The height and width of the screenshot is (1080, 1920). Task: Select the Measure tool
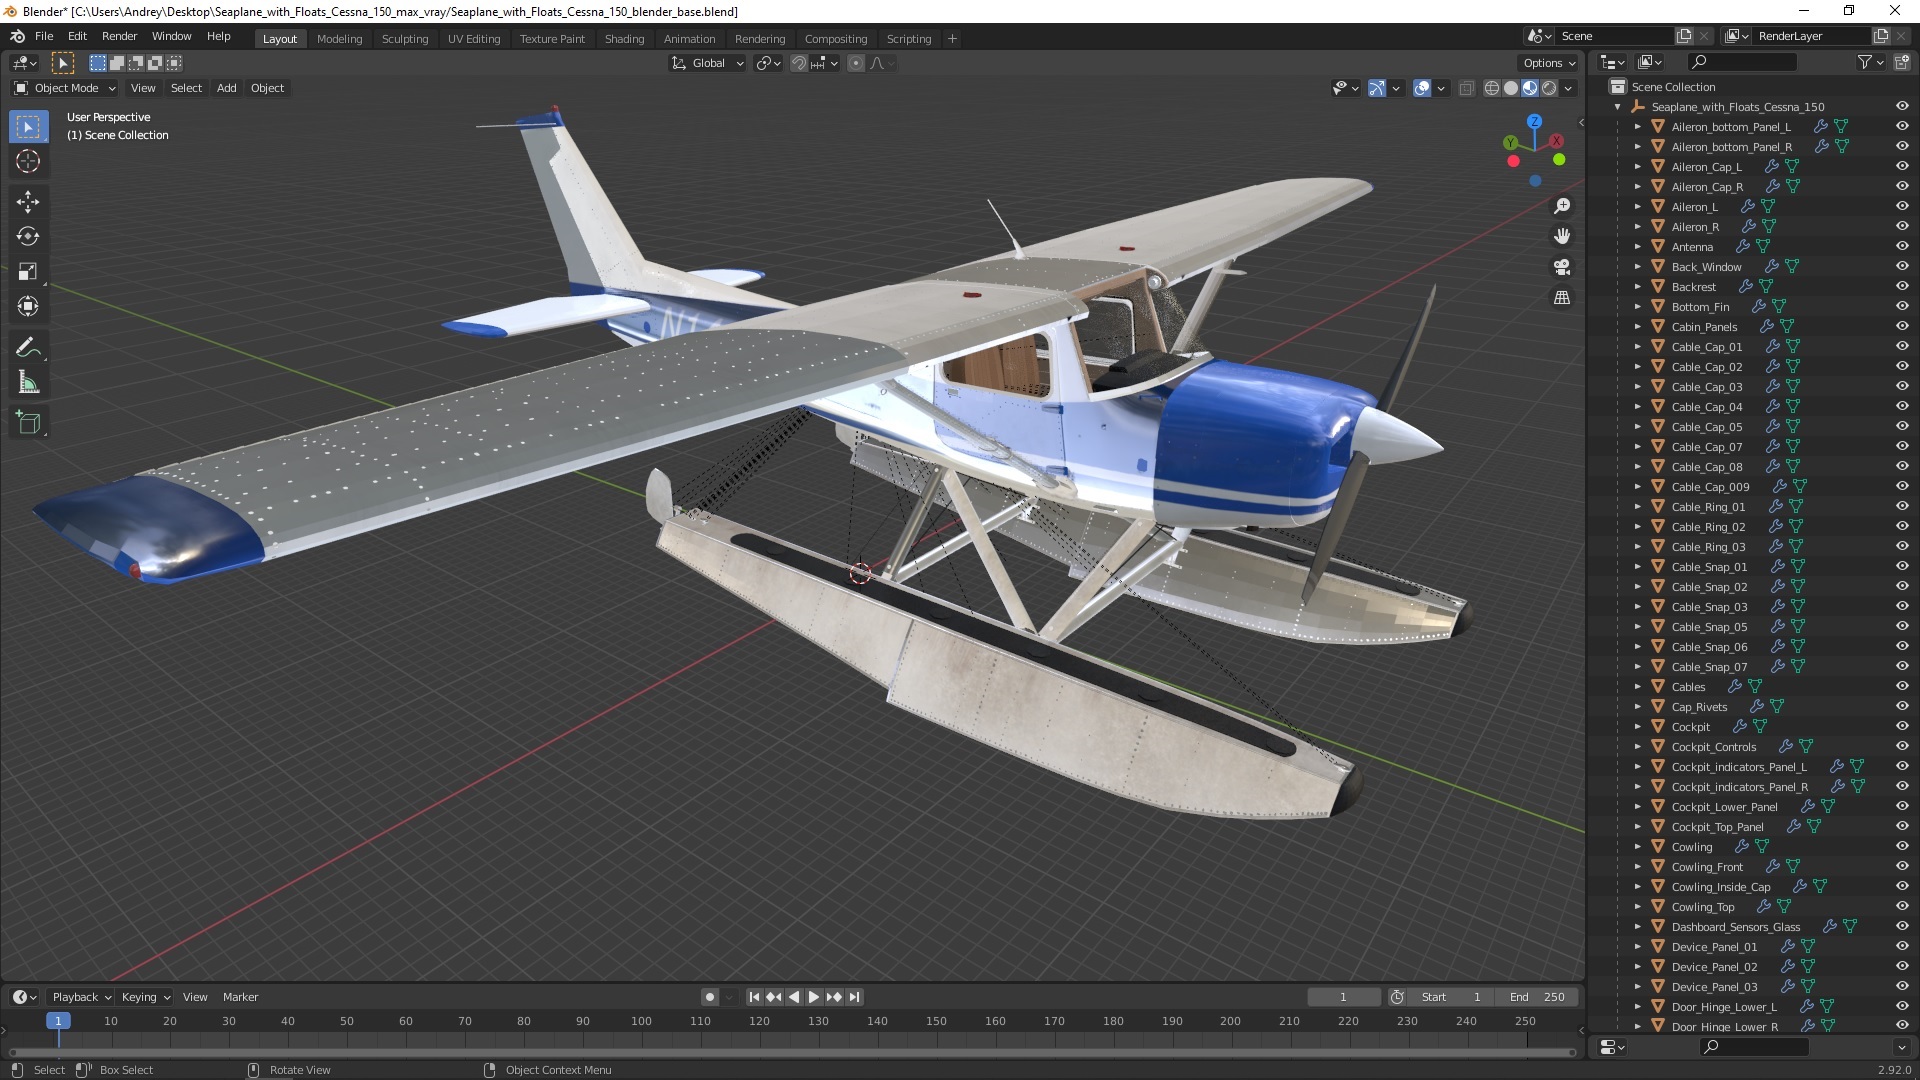click(x=28, y=383)
